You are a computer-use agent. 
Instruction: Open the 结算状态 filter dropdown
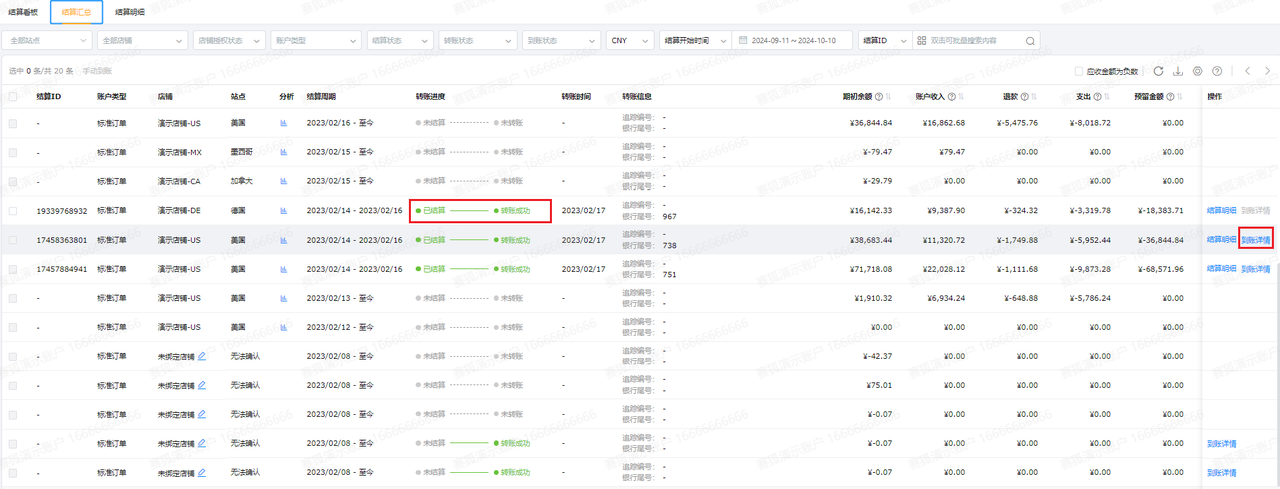click(399, 41)
